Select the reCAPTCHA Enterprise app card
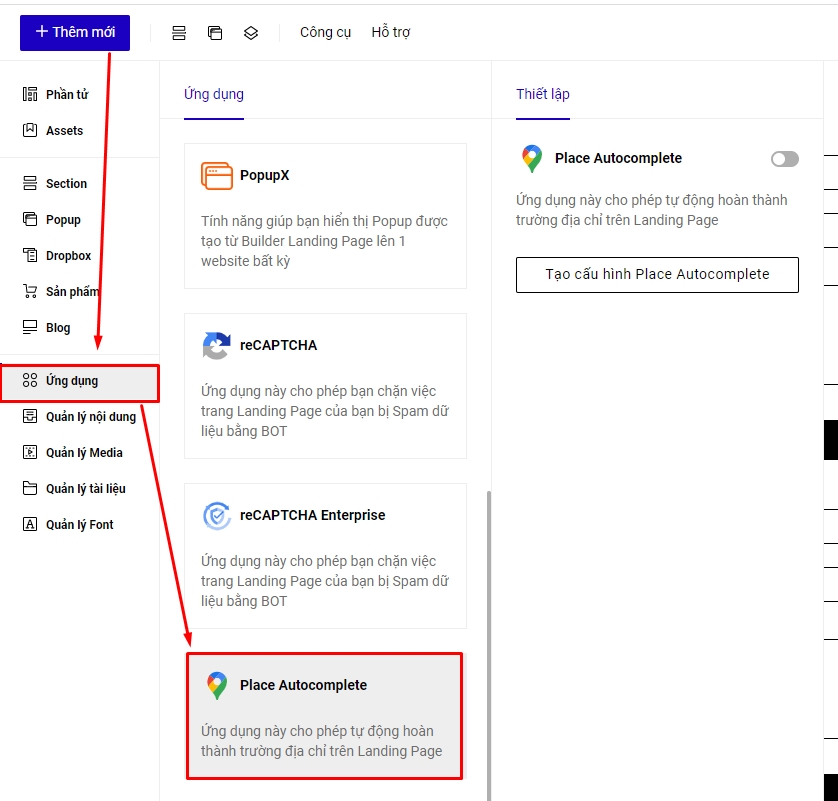 (x=325, y=555)
